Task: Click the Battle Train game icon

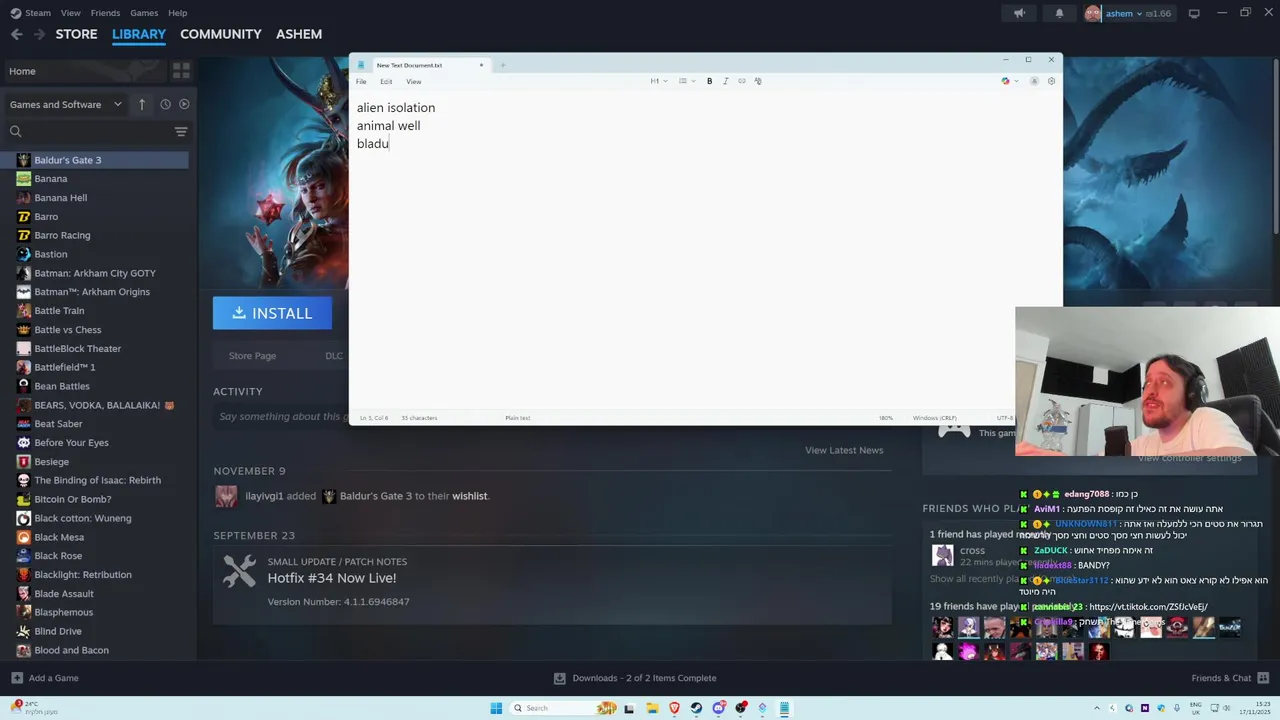Action: (24, 311)
